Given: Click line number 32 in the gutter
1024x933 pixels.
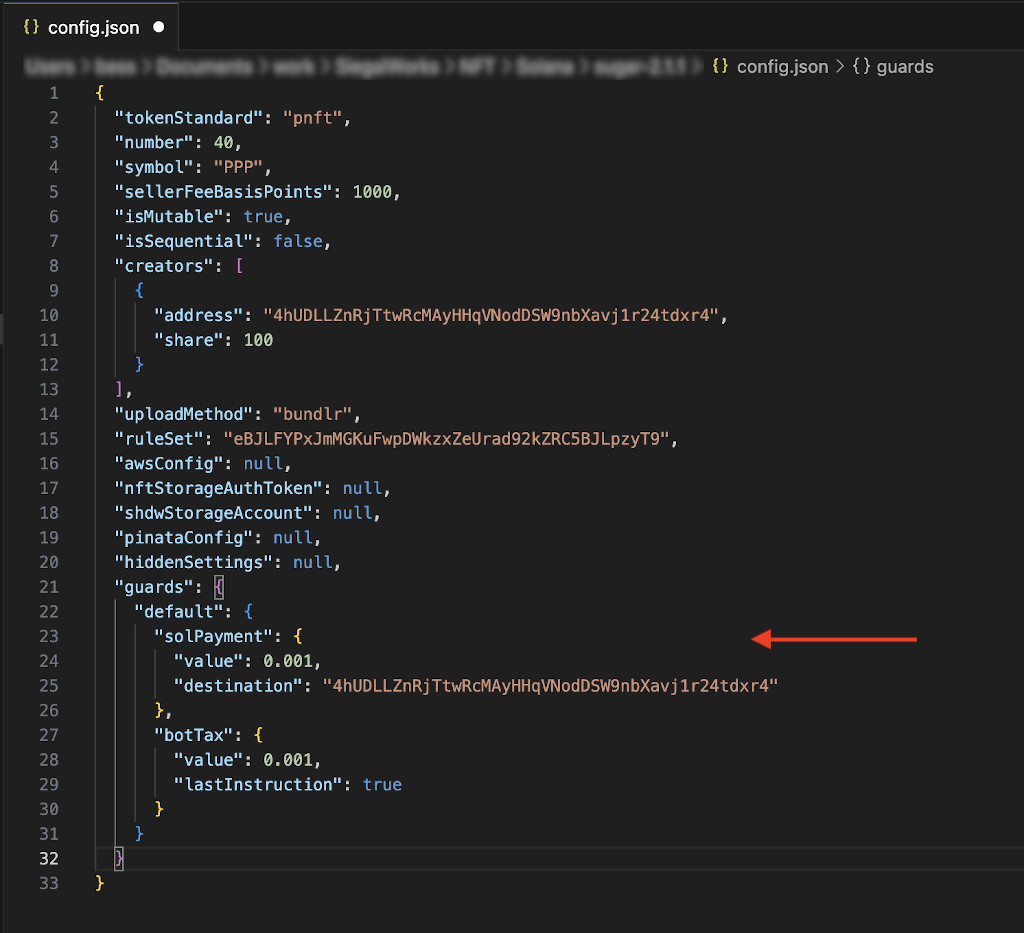Looking at the screenshot, I should [49, 859].
